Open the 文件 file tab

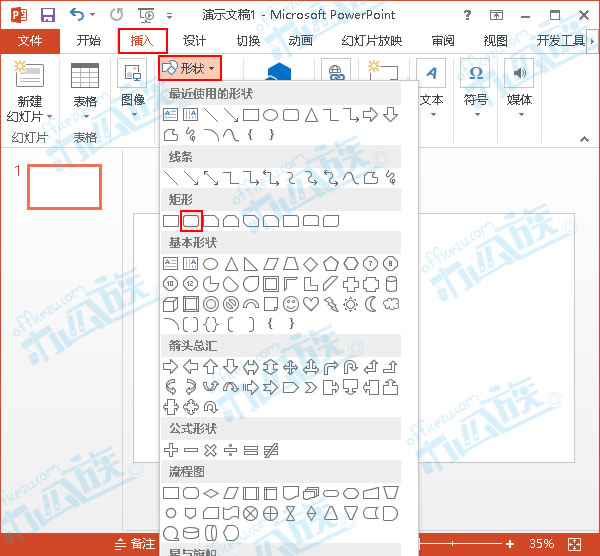(x=30, y=41)
